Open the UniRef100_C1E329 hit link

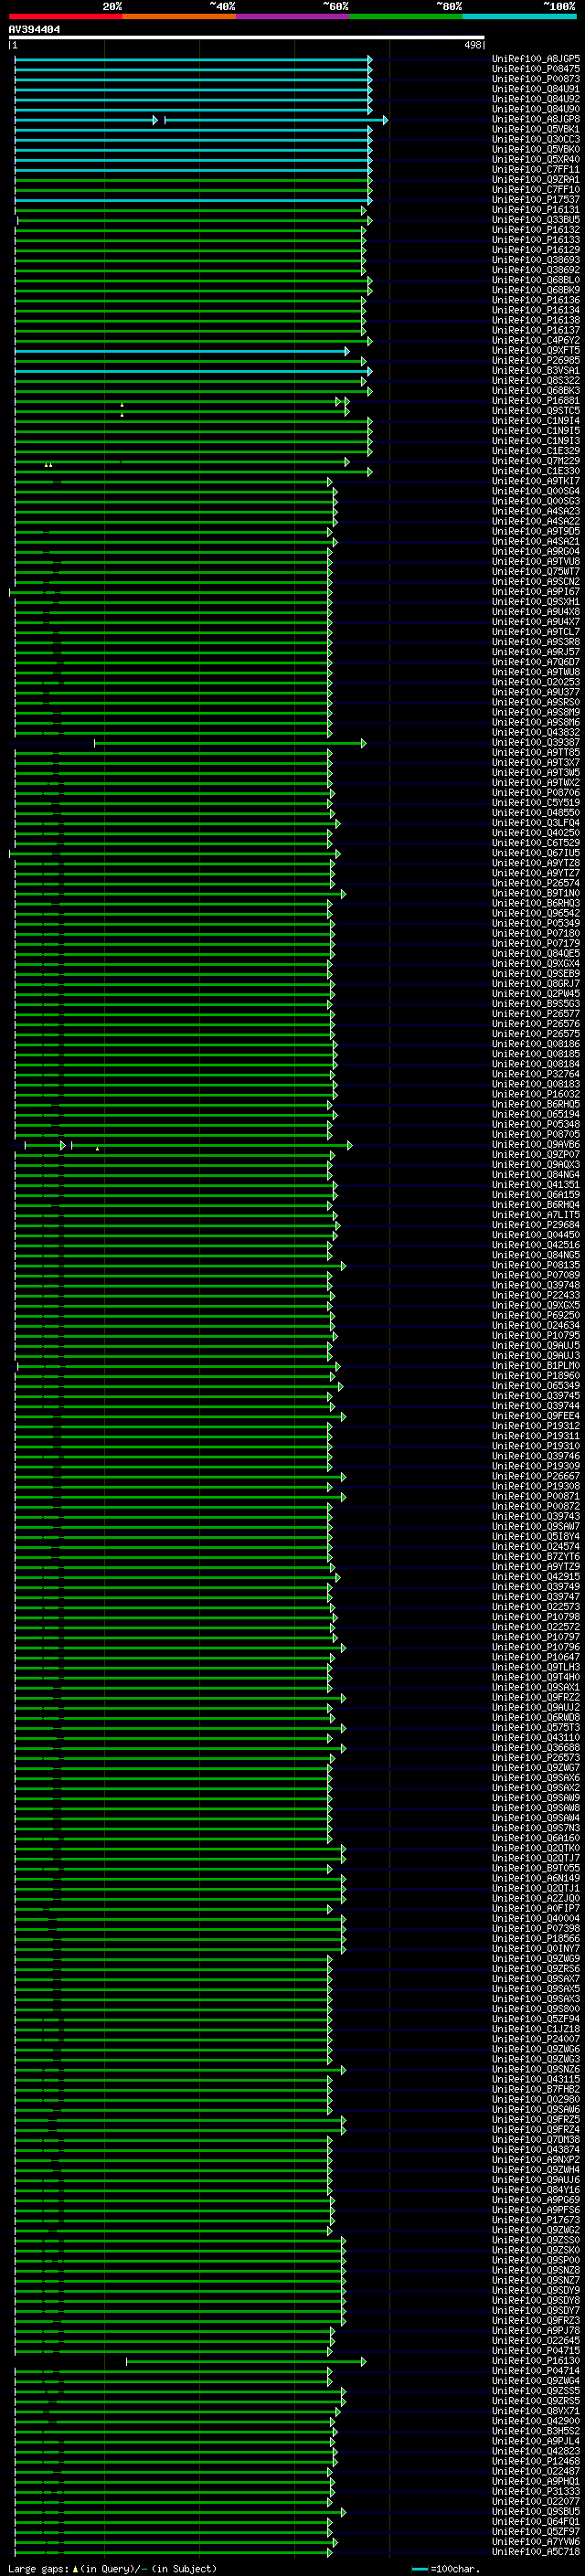click(x=536, y=451)
